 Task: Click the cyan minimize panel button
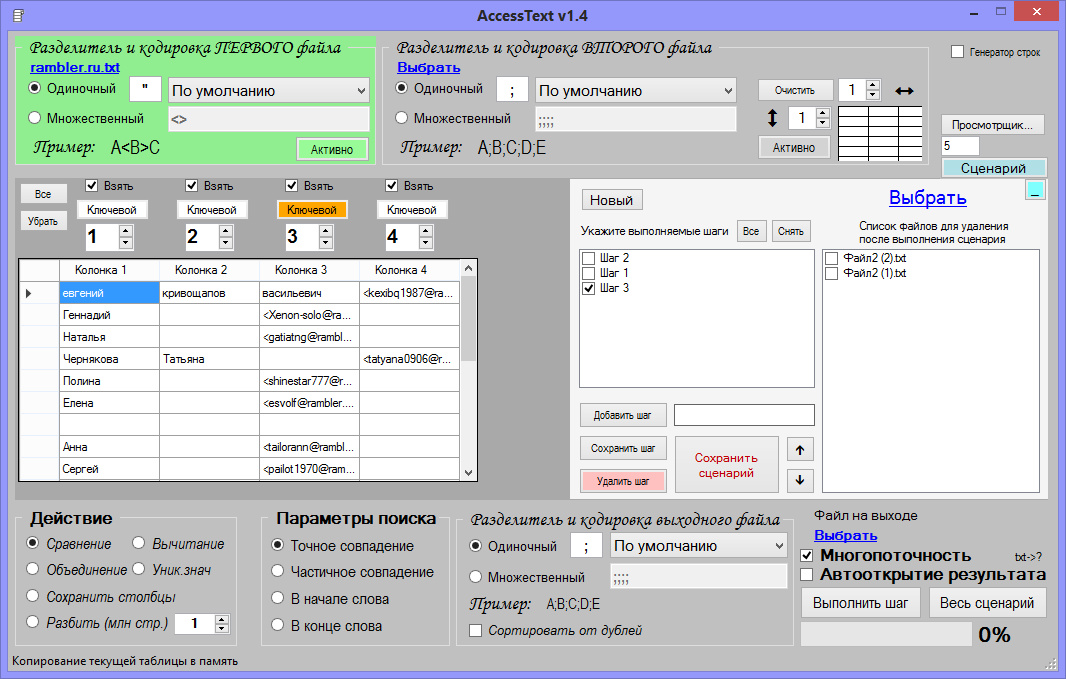[1035, 190]
